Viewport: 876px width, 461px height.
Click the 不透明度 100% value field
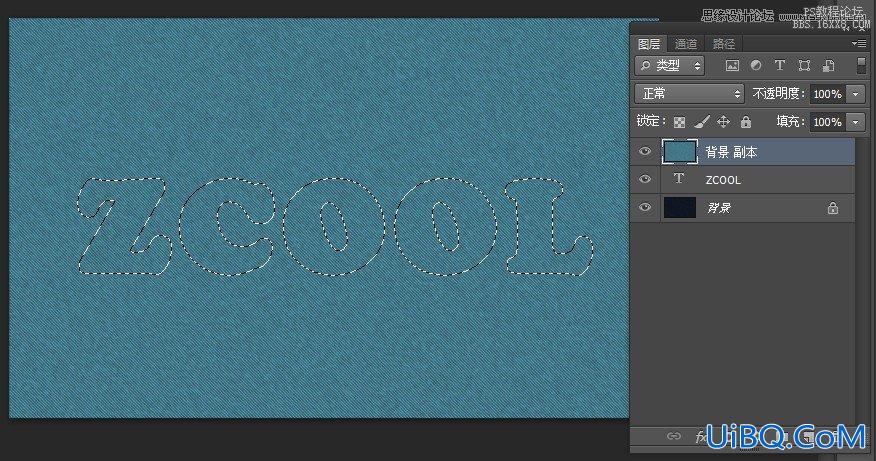point(828,94)
